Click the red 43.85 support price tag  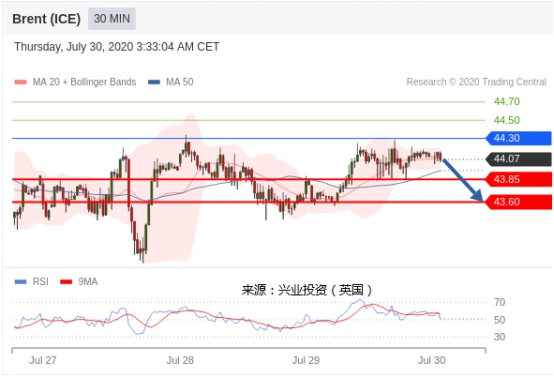pos(519,179)
